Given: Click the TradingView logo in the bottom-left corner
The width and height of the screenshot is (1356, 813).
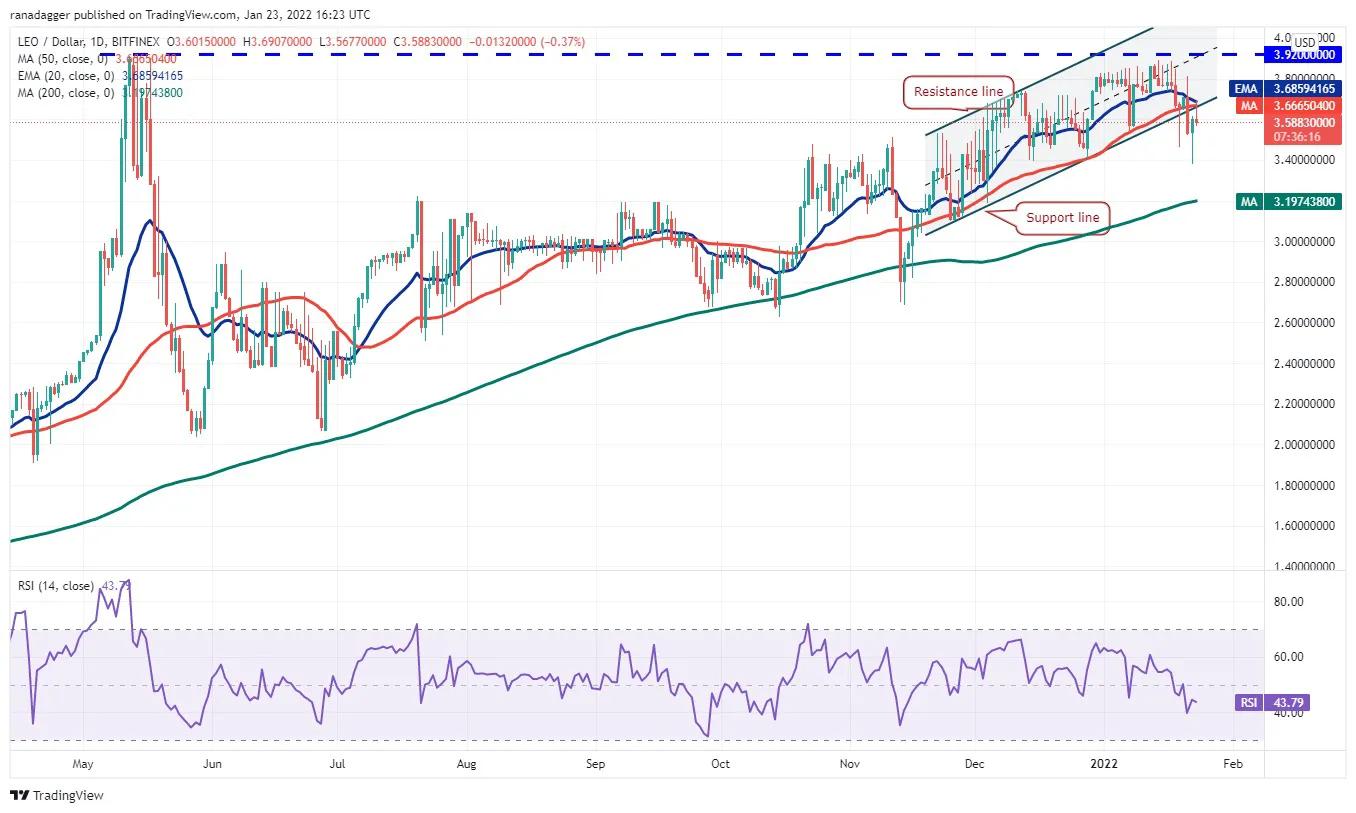Looking at the screenshot, I should 55,796.
